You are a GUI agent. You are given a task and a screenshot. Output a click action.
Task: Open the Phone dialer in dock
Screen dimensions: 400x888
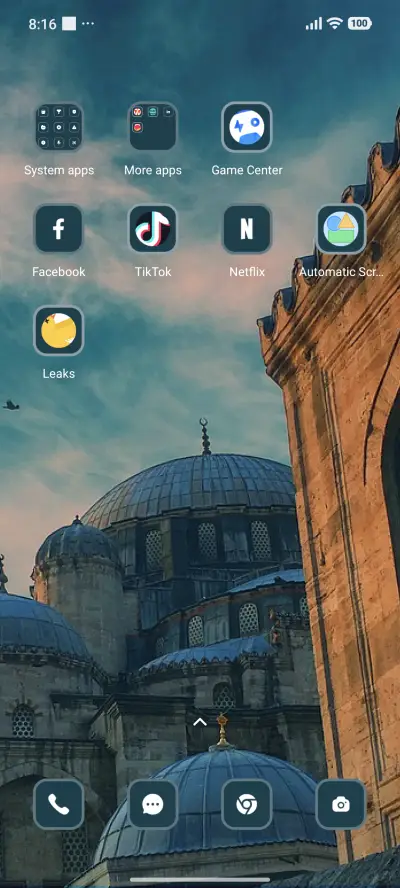click(59, 804)
